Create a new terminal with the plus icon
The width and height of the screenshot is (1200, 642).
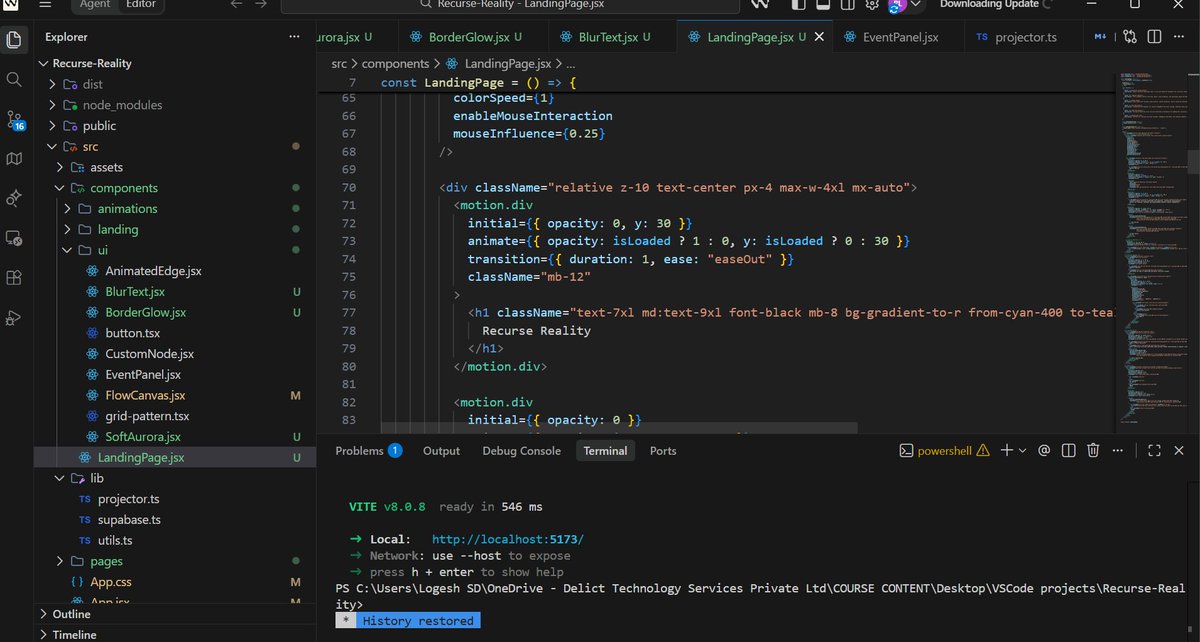click(1007, 451)
